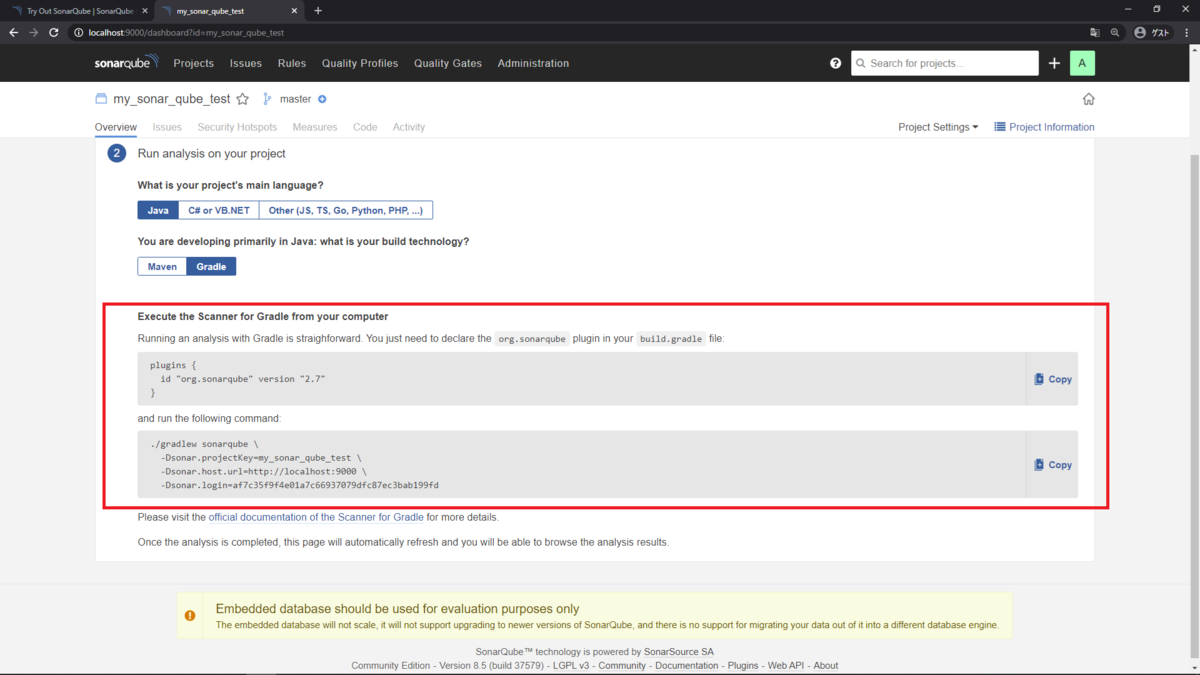1200x675 pixels.
Task: Switch to the Code tab
Action: 365,127
